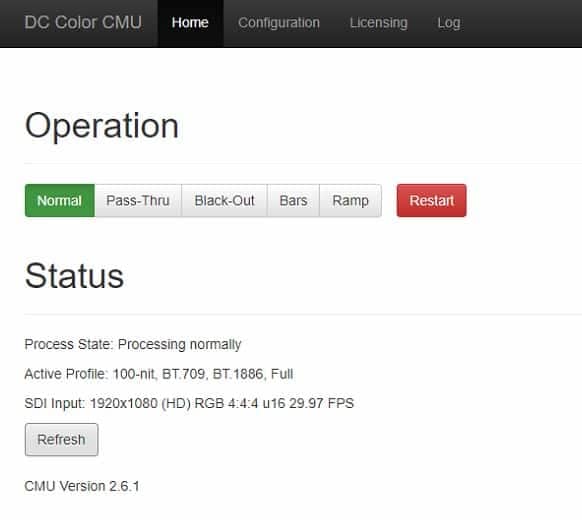Open the Configuration tab

pos(279,23)
